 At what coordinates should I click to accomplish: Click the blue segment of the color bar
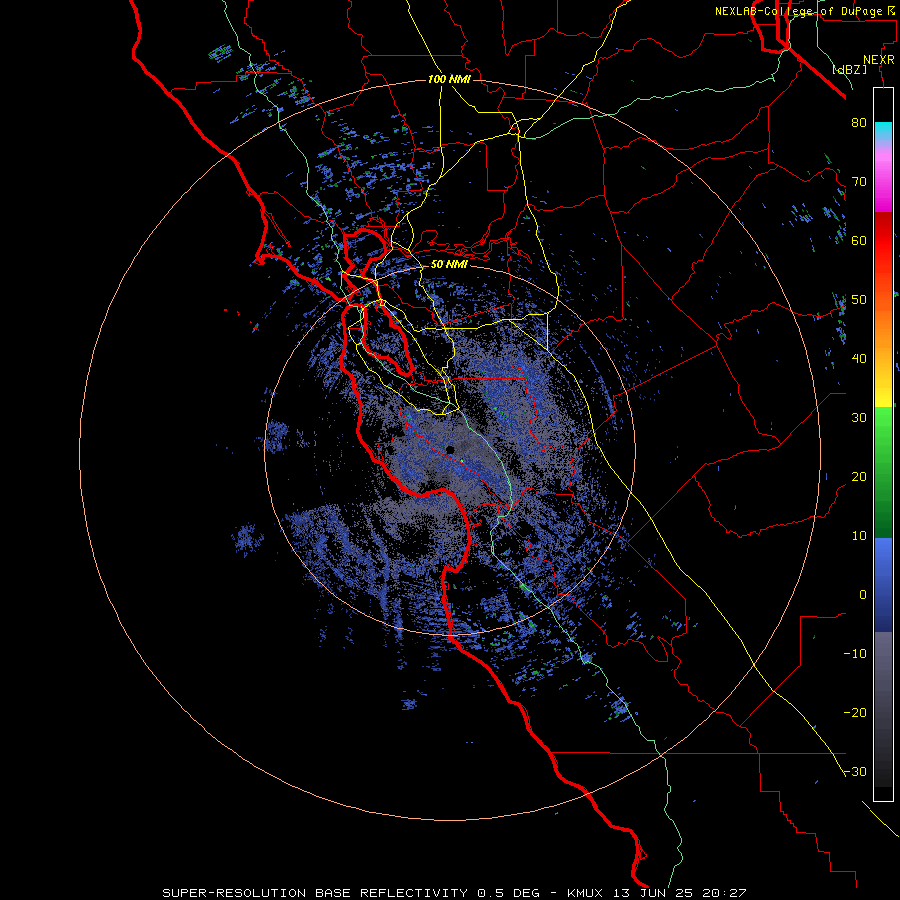pyautogui.click(x=883, y=584)
